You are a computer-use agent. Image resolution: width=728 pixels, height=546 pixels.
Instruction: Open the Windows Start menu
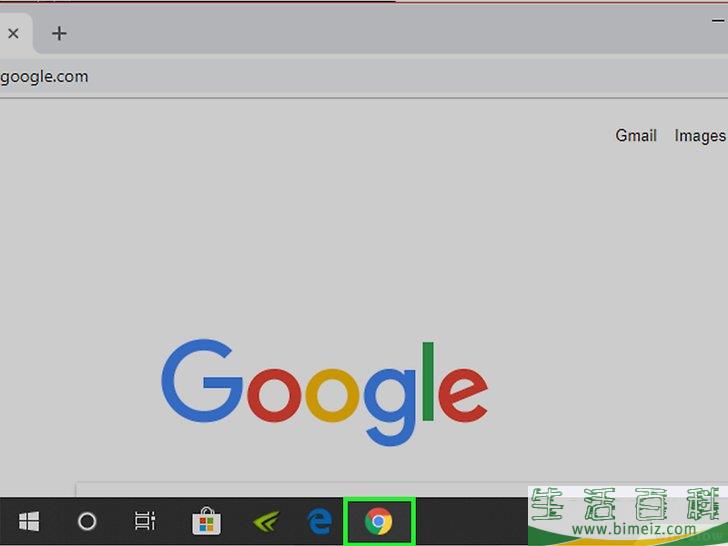[29, 521]
